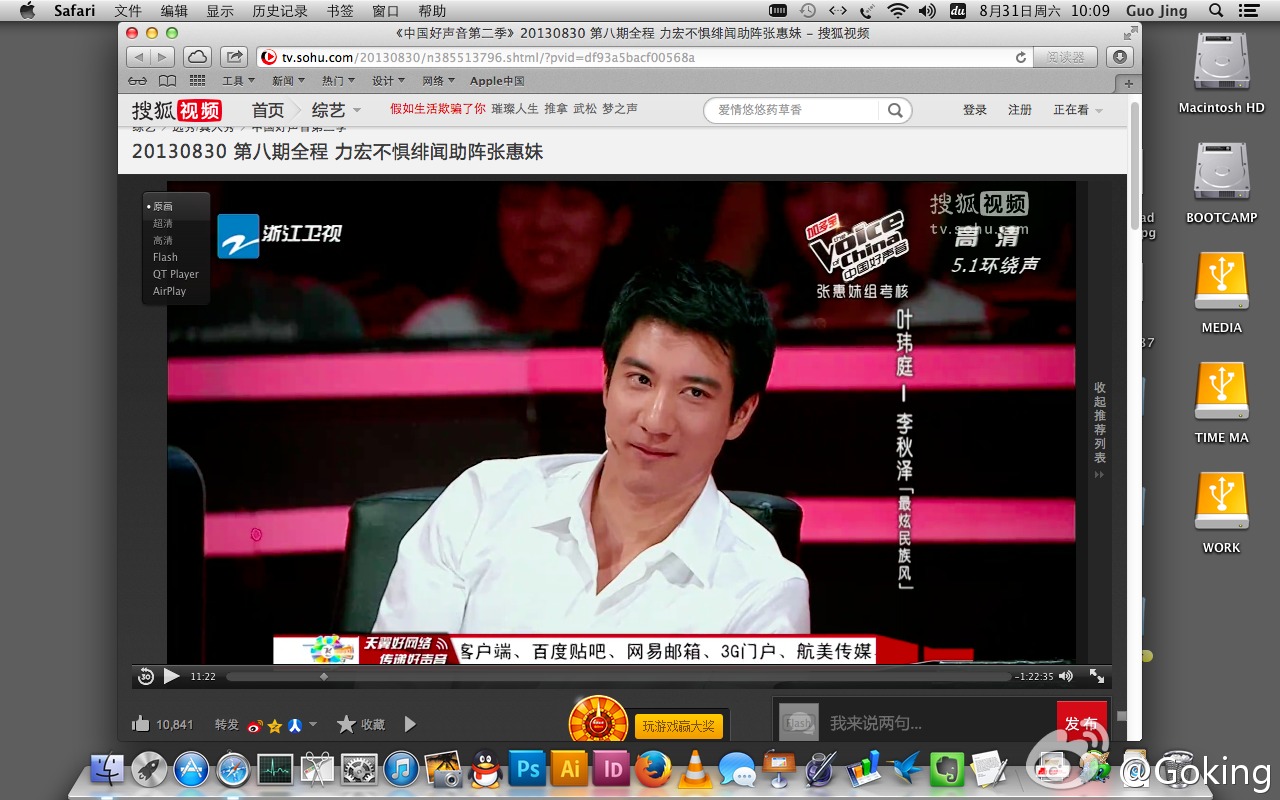Share to Qzone via yellow star icon
Screen dimensions: 1280x800
point(275,726)
